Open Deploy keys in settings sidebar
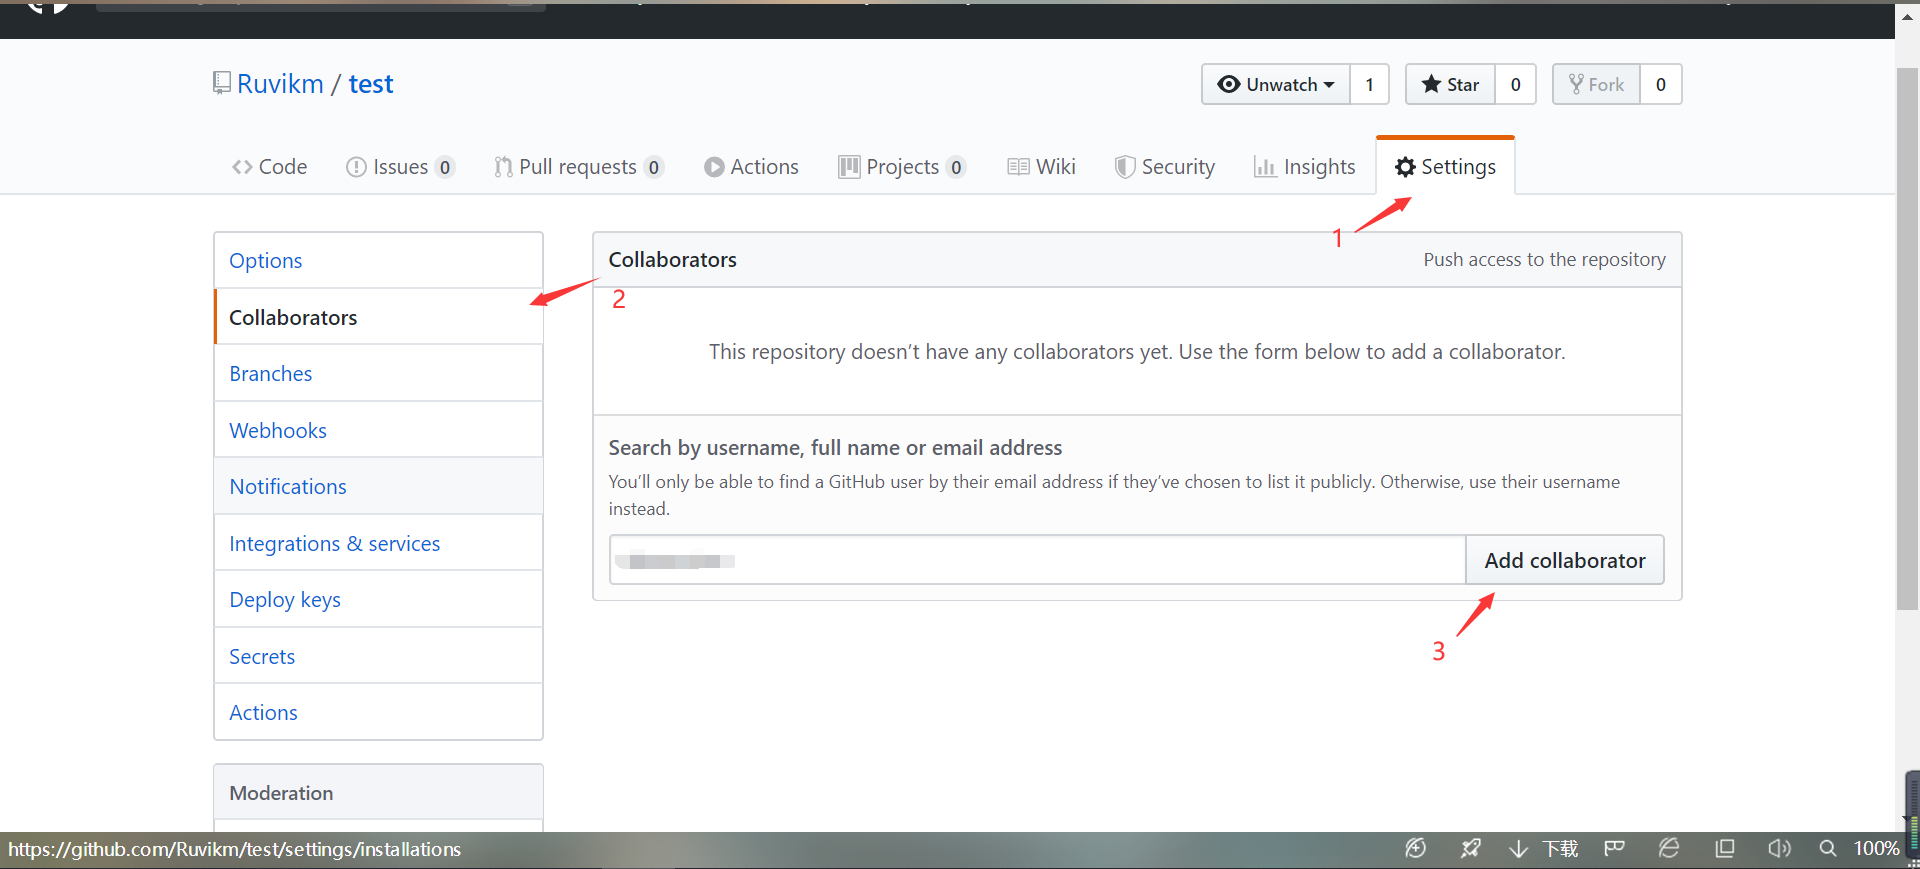Viewport: 1920px width, 869px height. click(378, 599)
